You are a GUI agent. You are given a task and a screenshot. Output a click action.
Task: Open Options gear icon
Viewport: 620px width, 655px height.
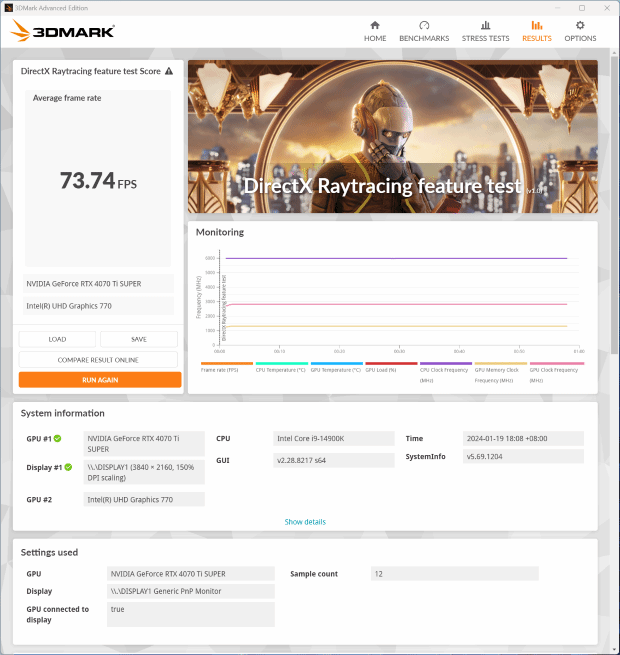coord(580,25)
